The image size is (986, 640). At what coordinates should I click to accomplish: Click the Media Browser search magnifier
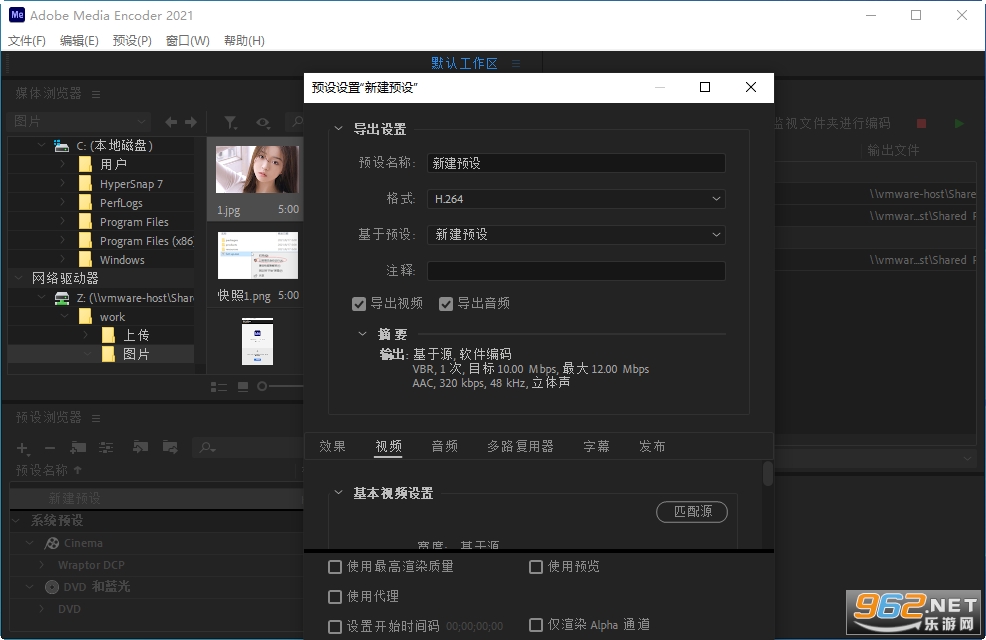coord(295,121)
